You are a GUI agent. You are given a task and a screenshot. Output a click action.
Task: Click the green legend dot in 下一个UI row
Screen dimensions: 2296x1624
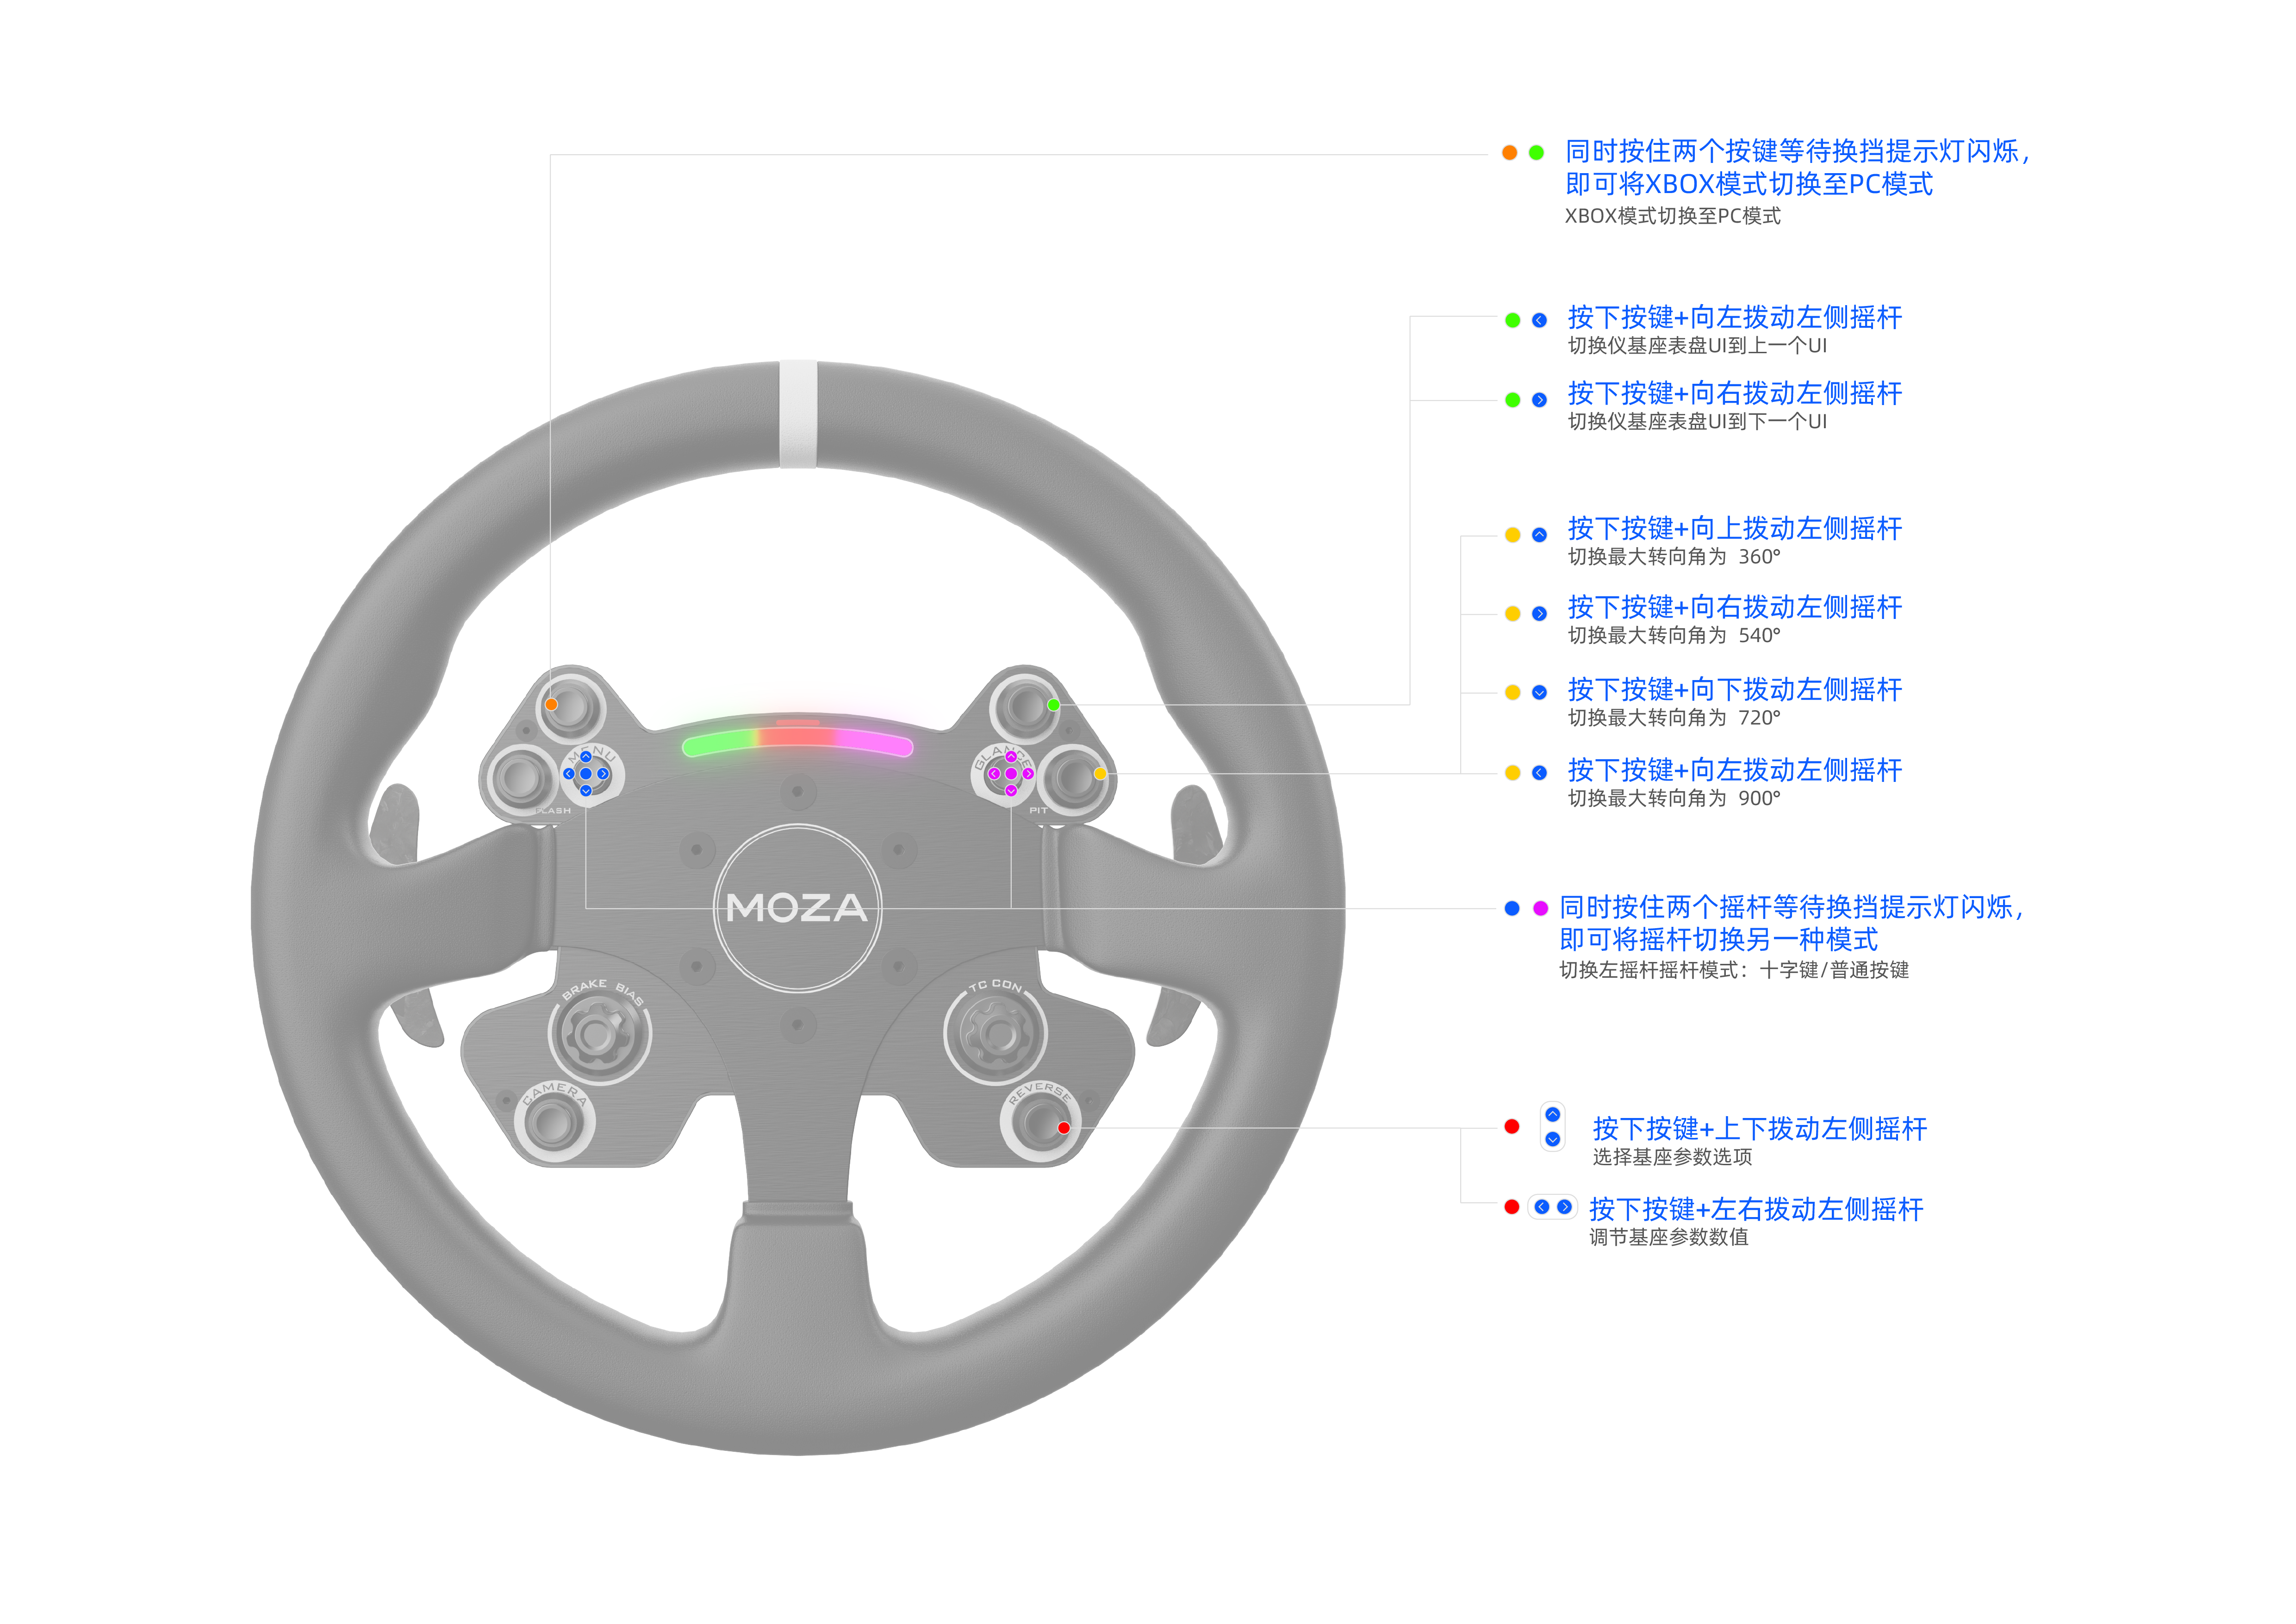tap(1513, 400)
